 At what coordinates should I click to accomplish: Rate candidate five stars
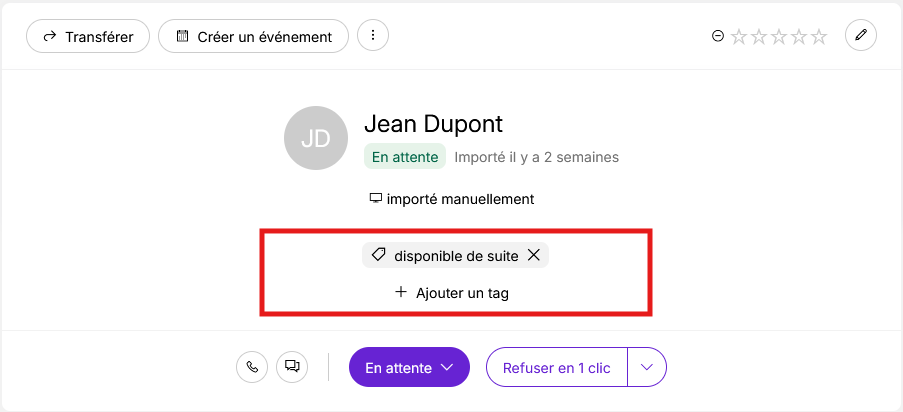coord(818,37)
